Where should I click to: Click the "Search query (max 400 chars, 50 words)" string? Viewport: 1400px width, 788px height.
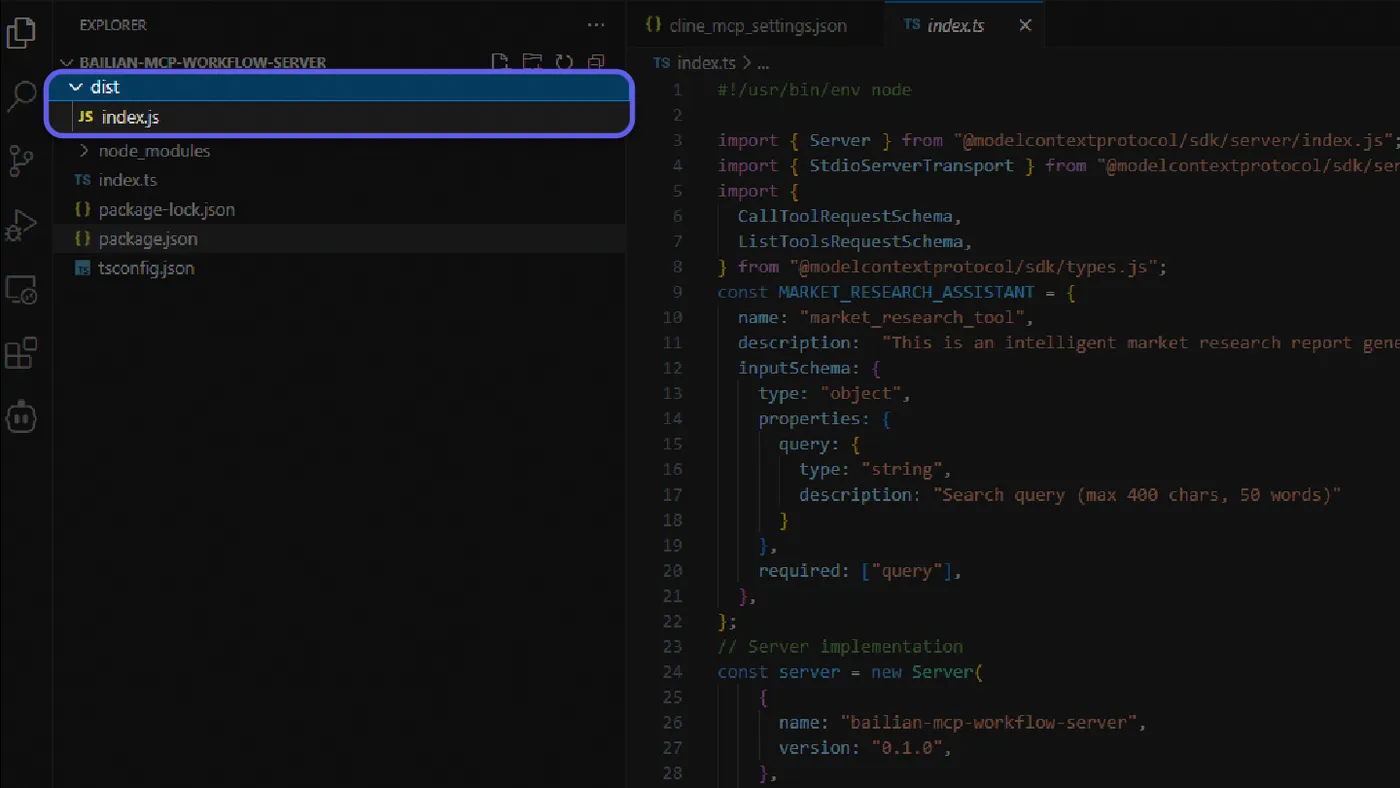[1136, 494]
